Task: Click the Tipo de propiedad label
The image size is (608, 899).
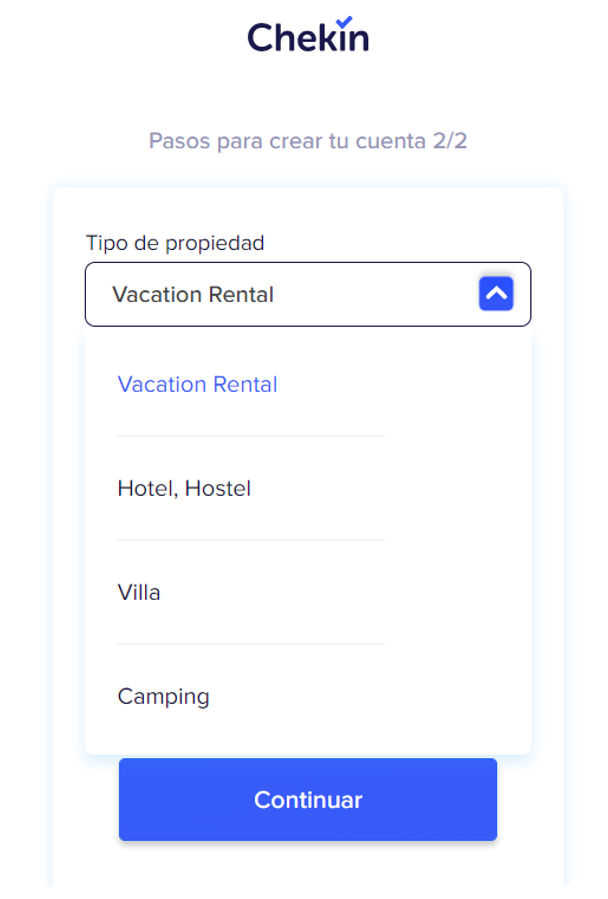Action: click(x=175, y=243)
